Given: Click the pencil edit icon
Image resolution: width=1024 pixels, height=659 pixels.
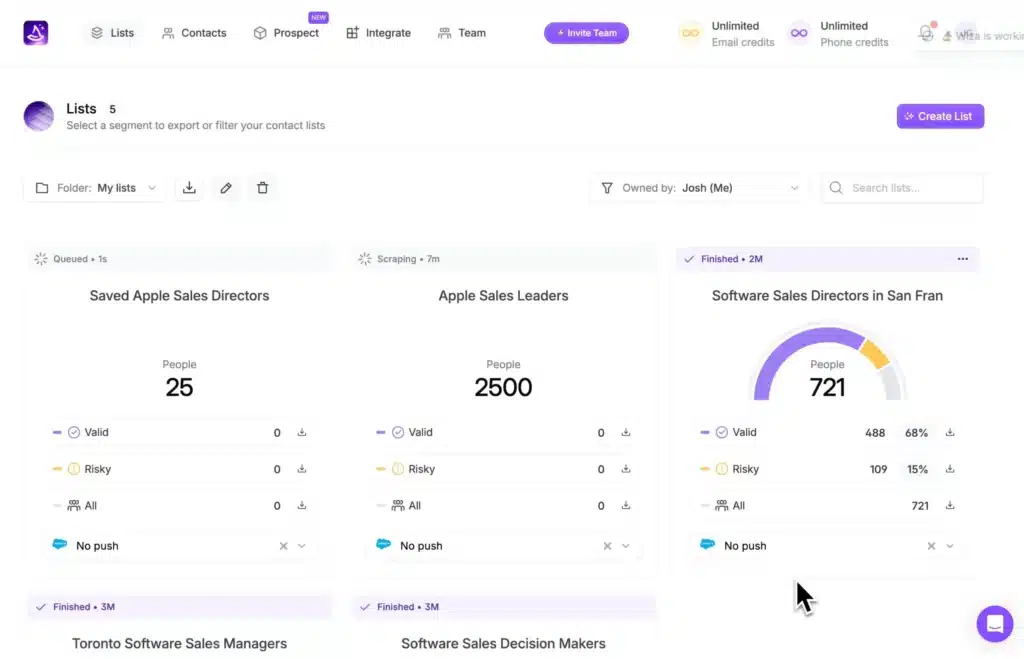Looking at the screenshot, I should [x=226, y=188].
